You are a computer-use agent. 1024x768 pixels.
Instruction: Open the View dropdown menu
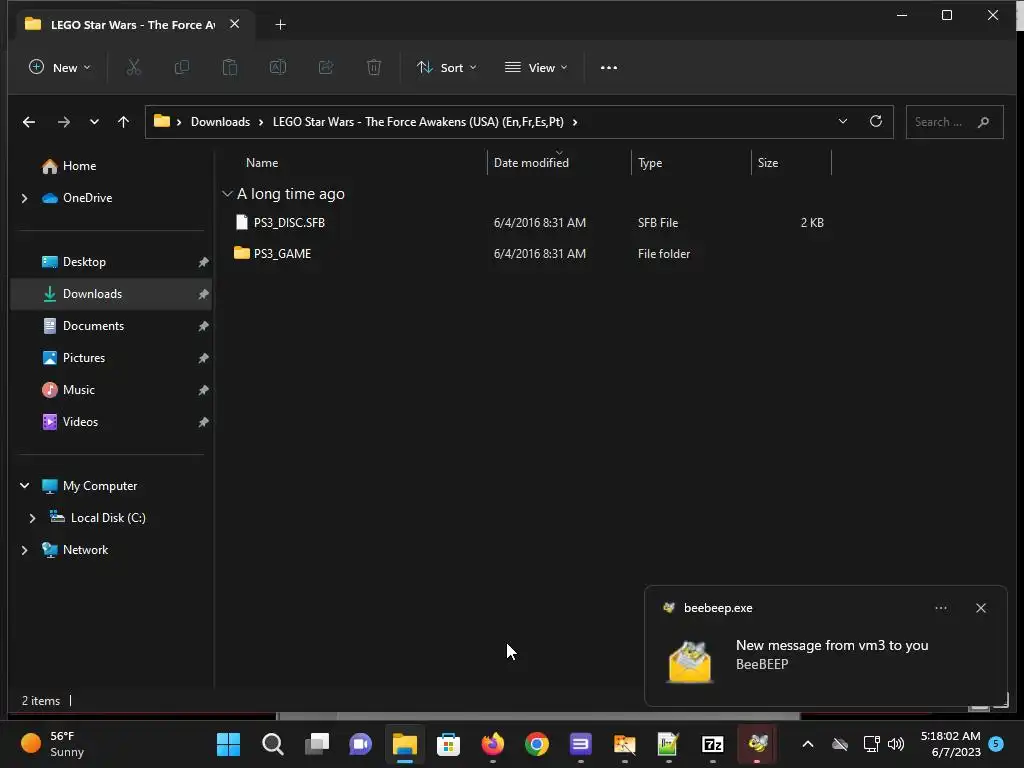pos(536,67)
